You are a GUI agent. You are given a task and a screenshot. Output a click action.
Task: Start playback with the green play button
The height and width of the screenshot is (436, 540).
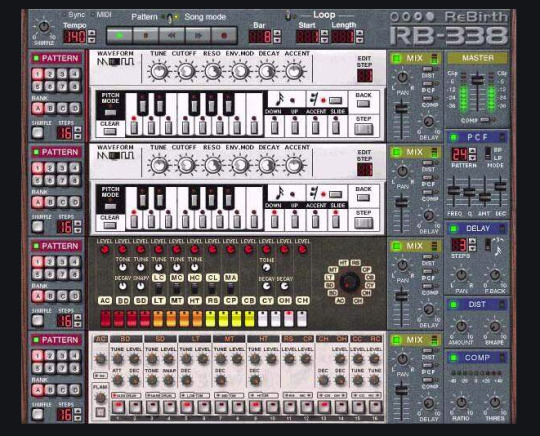119,35
